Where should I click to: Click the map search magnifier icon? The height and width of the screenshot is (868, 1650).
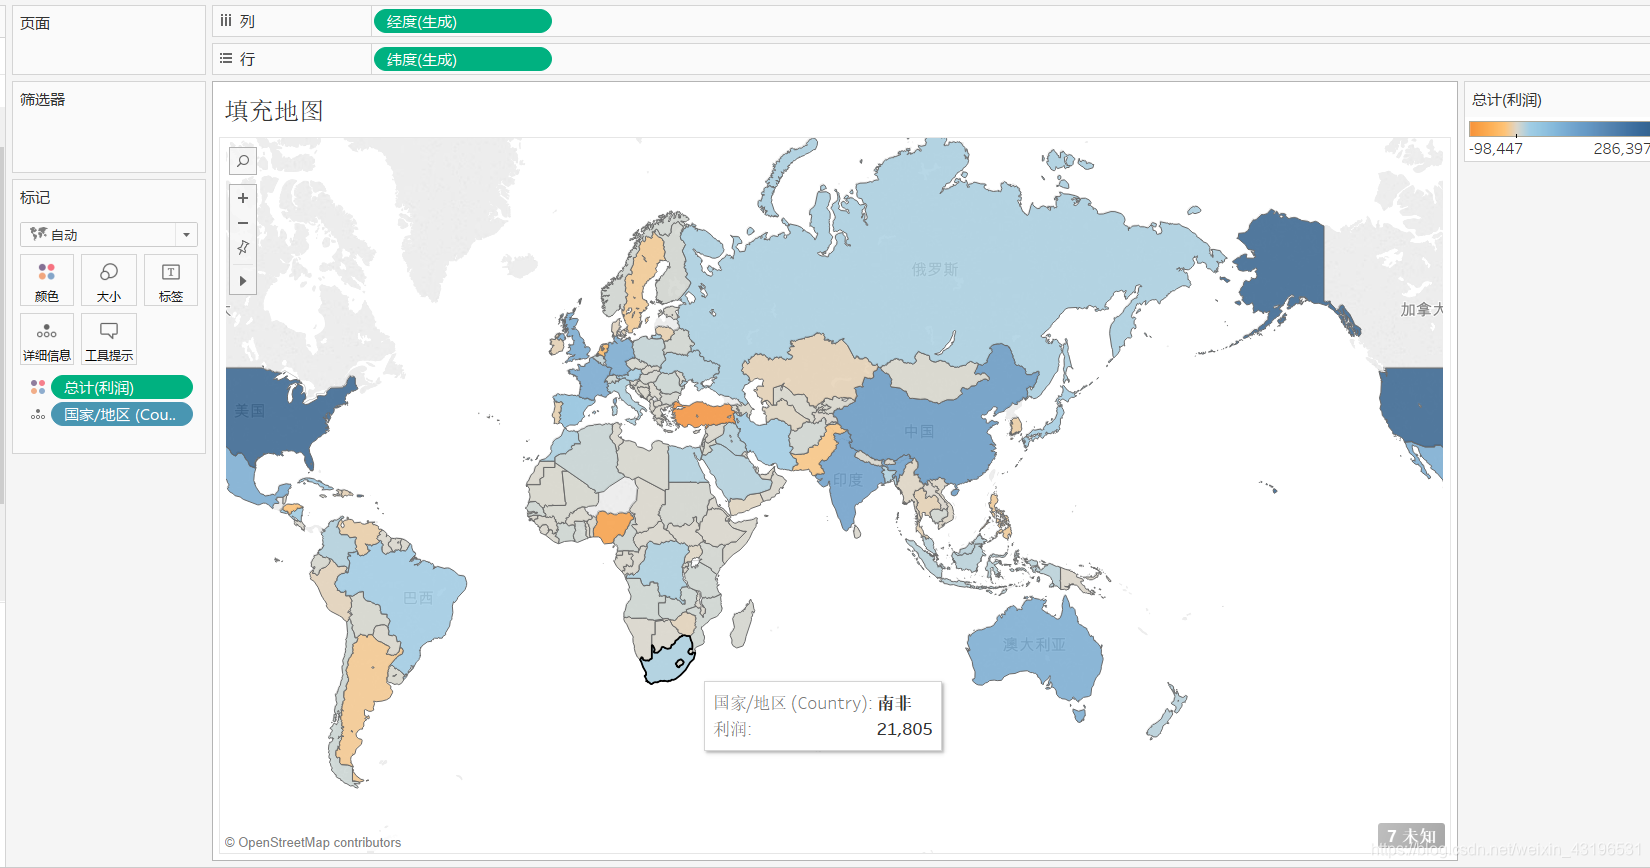tap(242, 161)
